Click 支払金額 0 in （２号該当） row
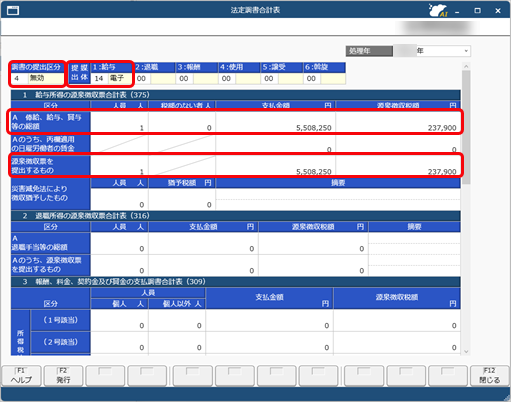 point(269,343)
